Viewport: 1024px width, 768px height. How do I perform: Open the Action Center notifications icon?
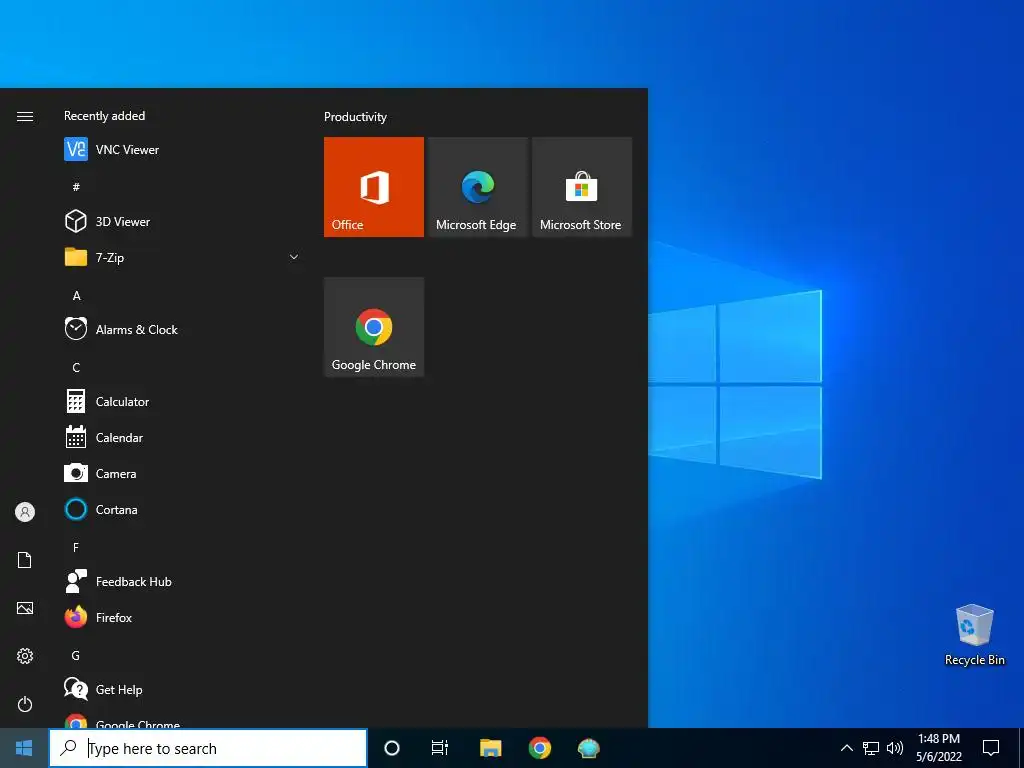point(991,748)
